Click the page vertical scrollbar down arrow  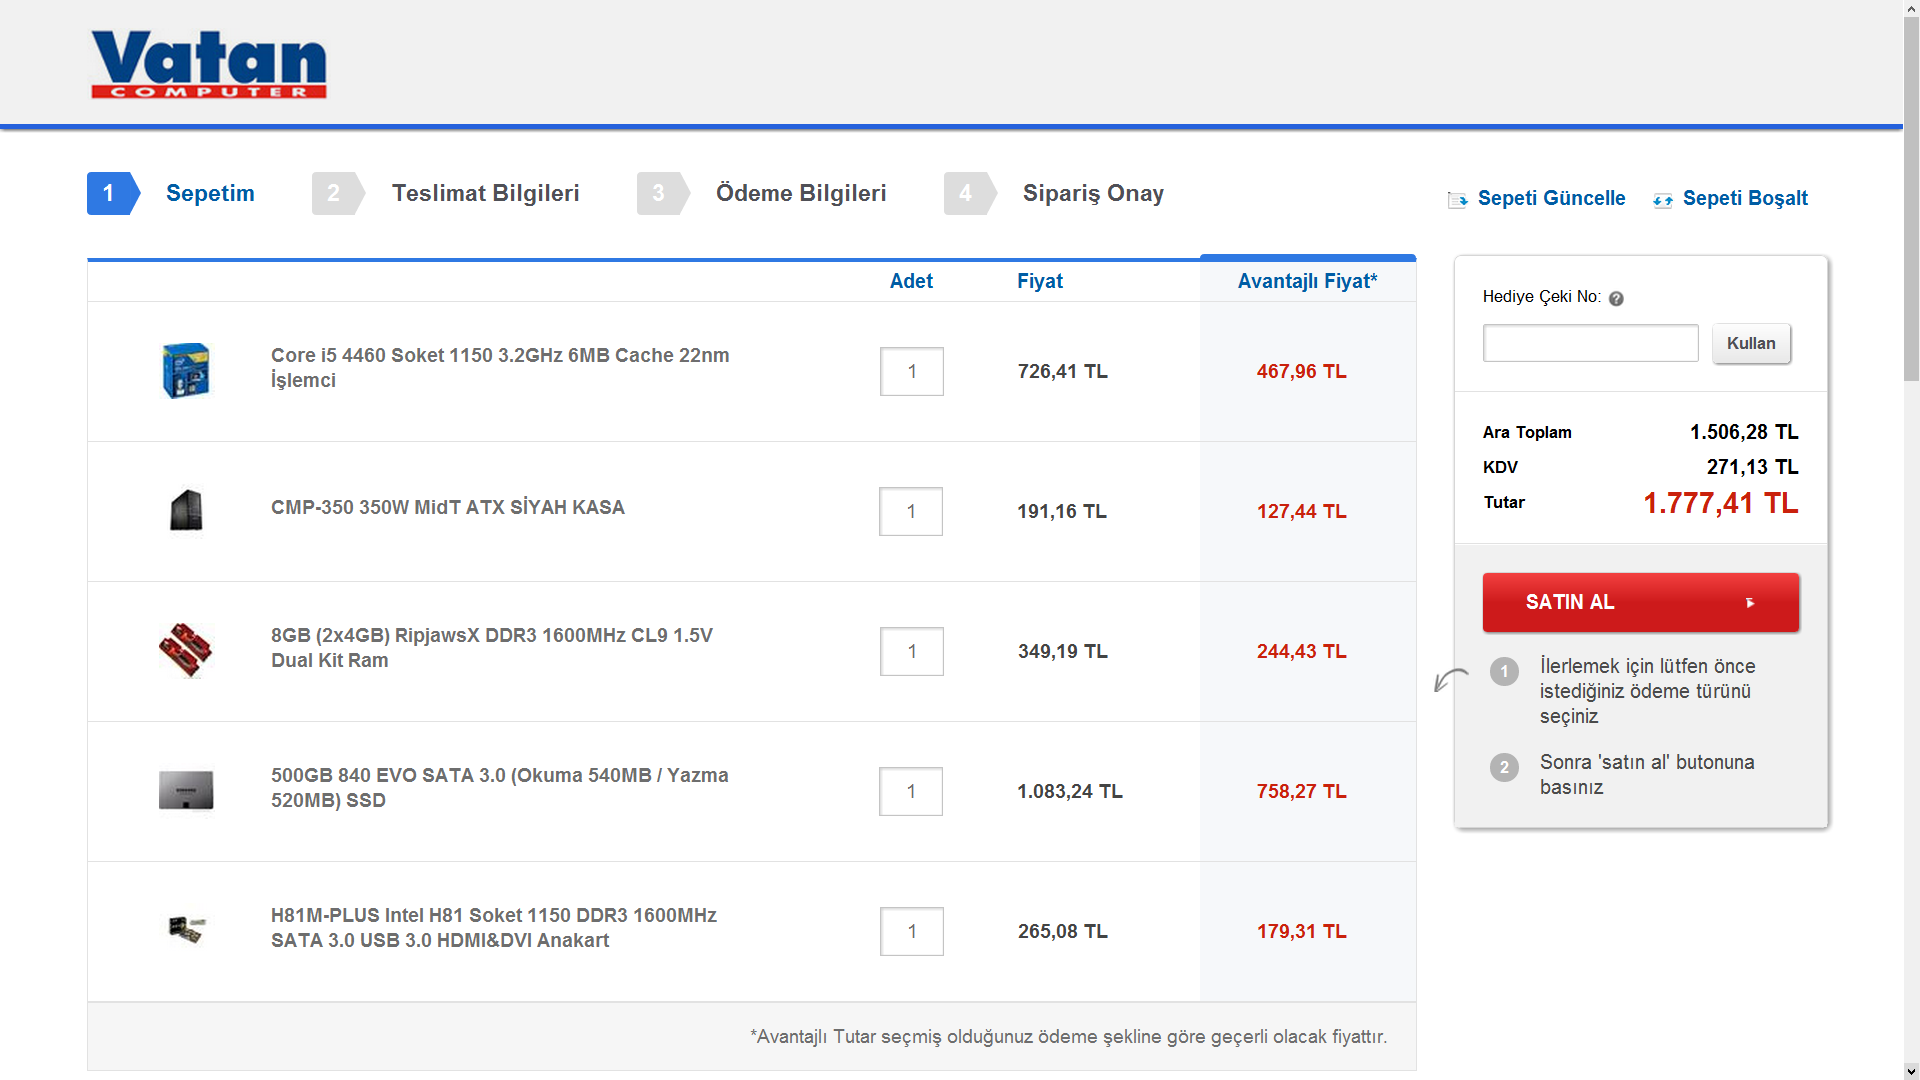coord(1910,1070)
